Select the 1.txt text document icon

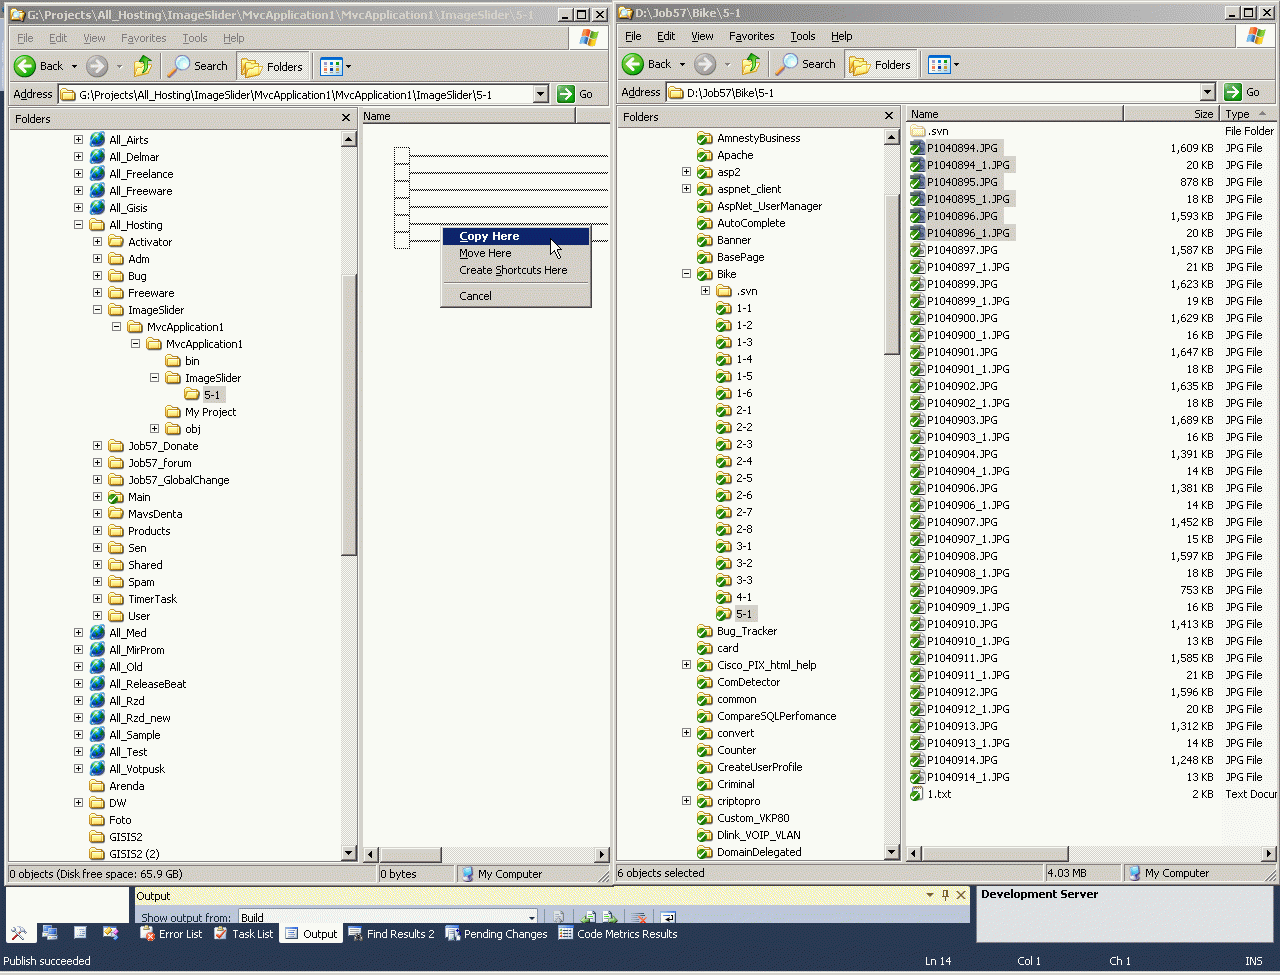point(918,794)
